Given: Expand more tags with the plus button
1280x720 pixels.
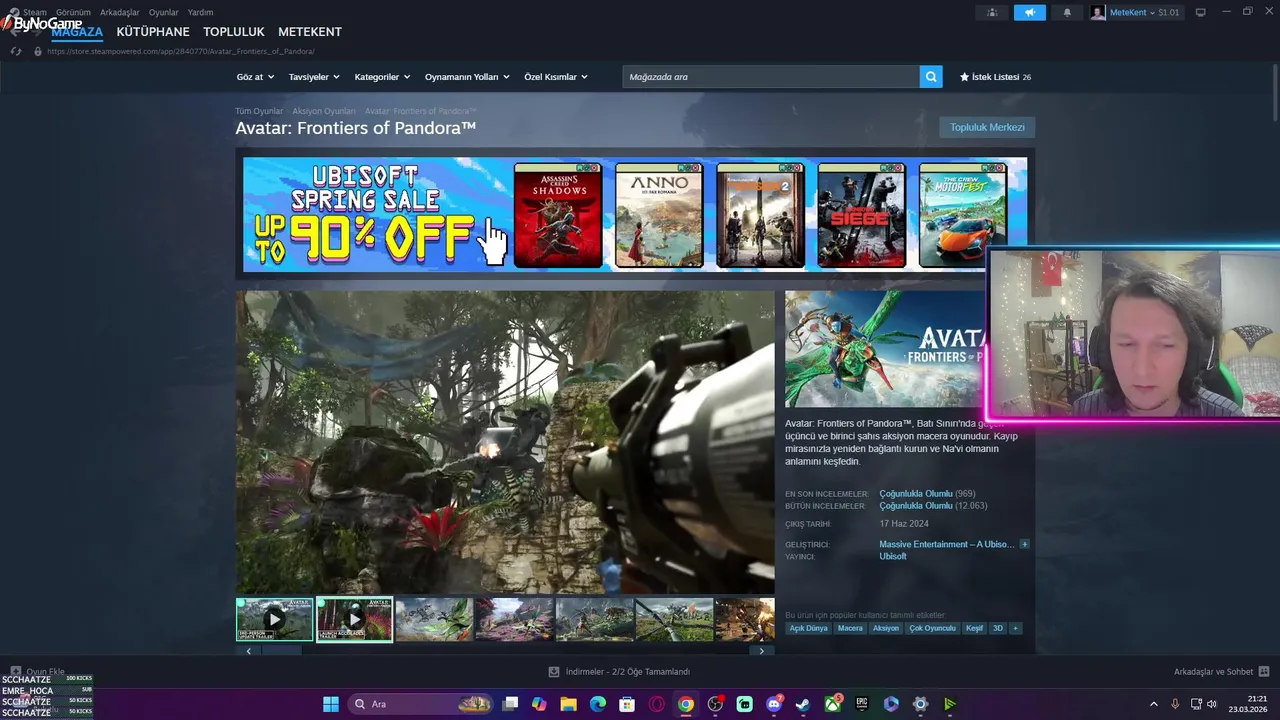Looking at the screenshot, I should click(1015, 628).
